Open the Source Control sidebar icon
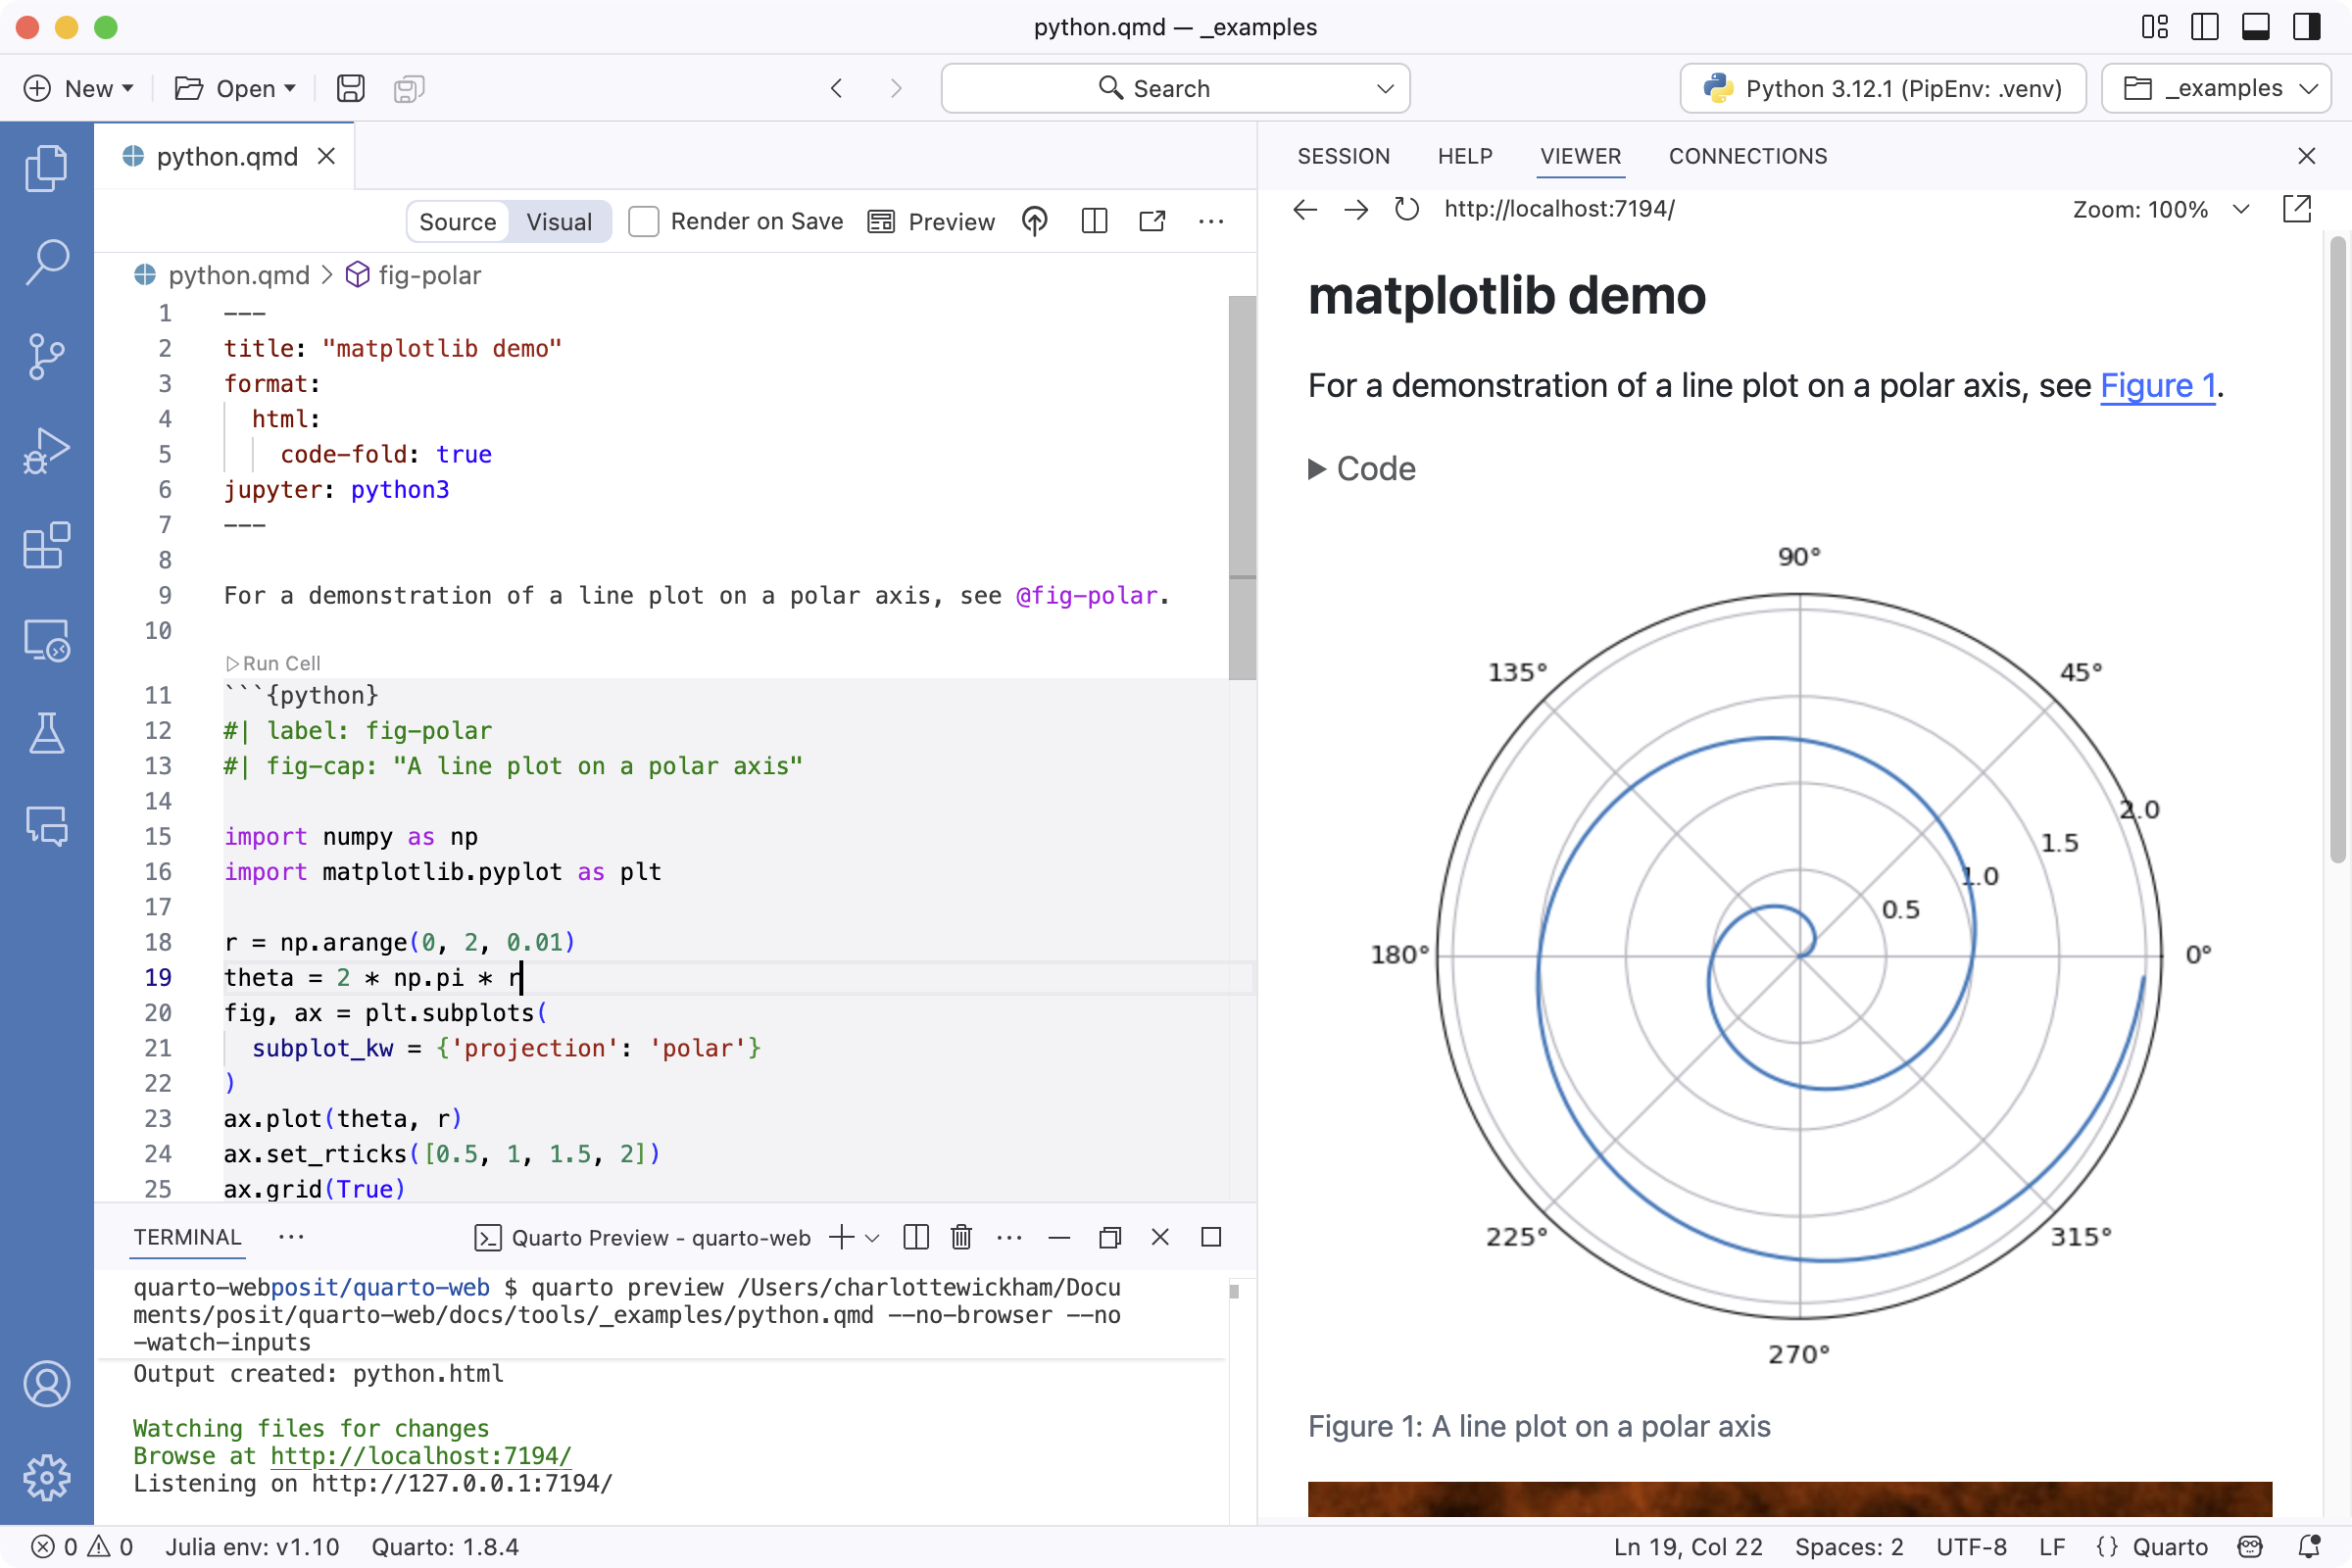 click(x=46, y=356)
